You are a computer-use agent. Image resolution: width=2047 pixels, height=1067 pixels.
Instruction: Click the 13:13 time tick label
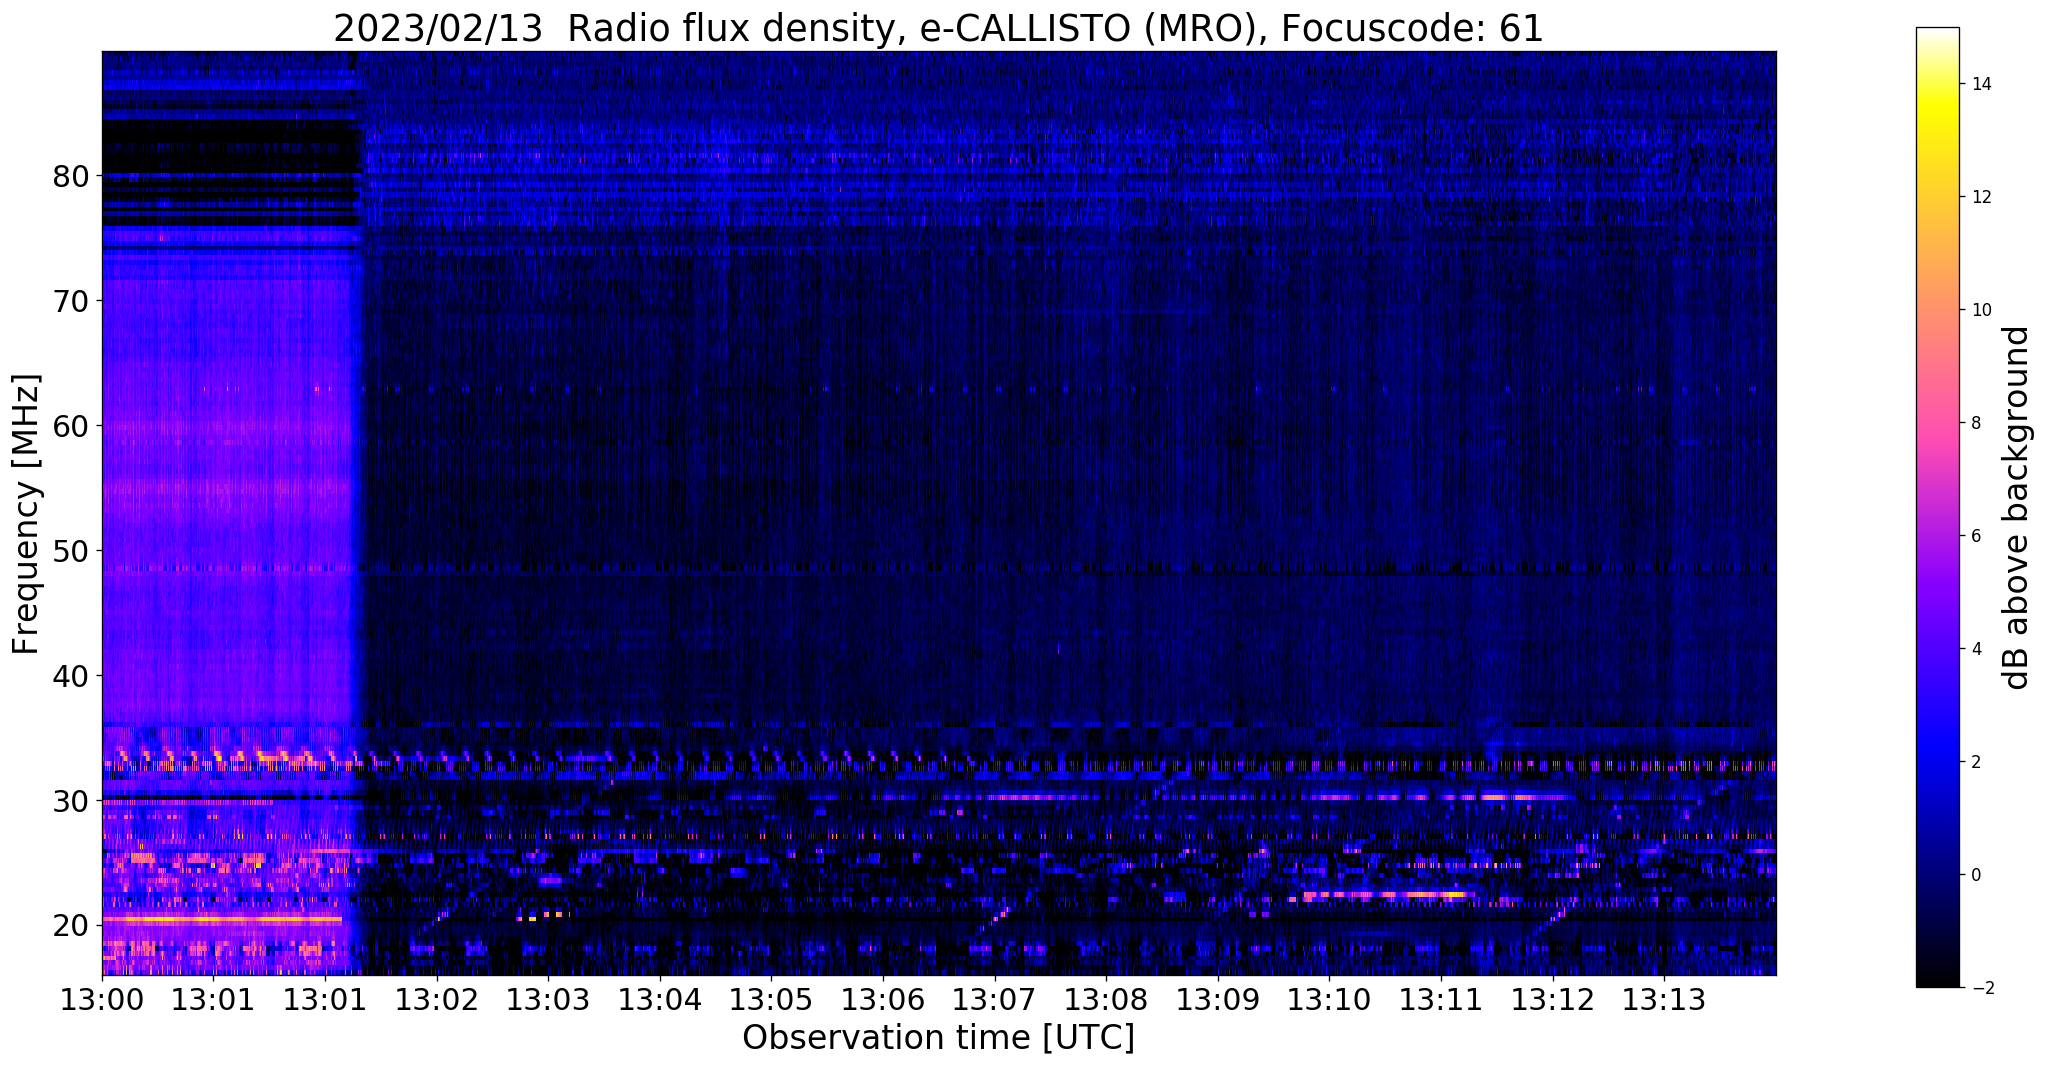click(1663, 999)
